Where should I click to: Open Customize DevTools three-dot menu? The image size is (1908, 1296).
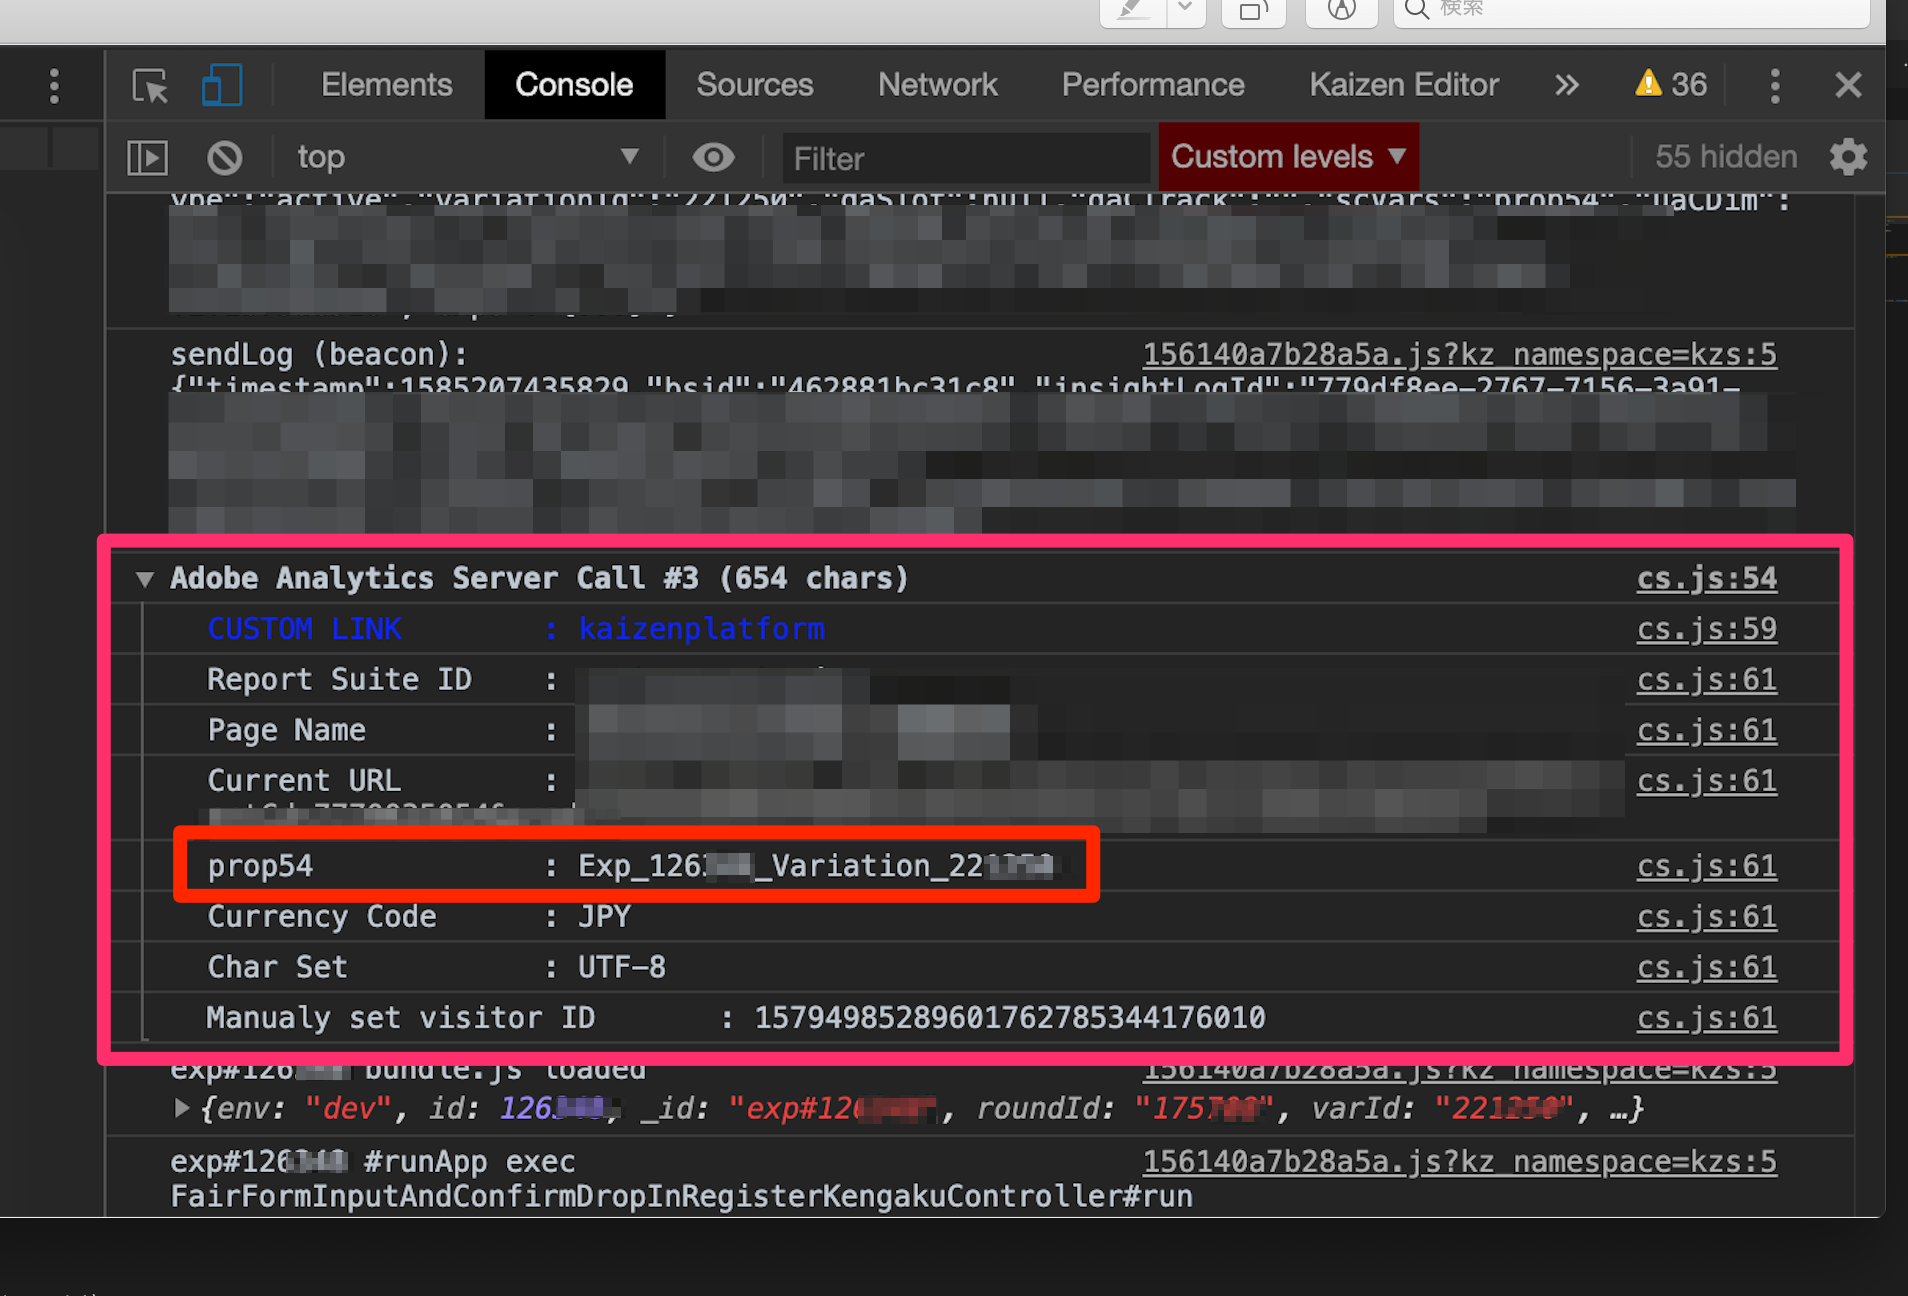[1775, 86]
